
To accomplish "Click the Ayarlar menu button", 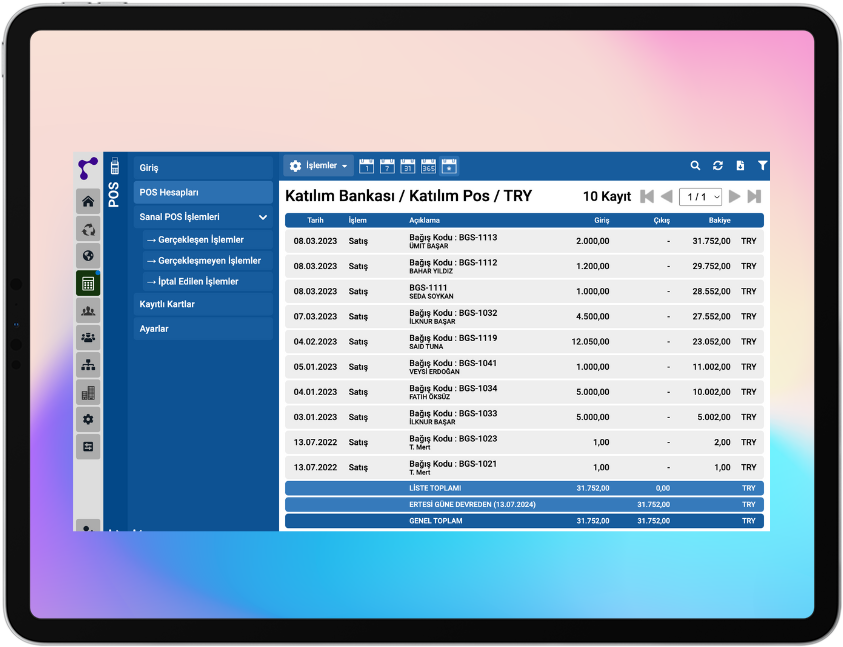I will (x=203, y=329).
